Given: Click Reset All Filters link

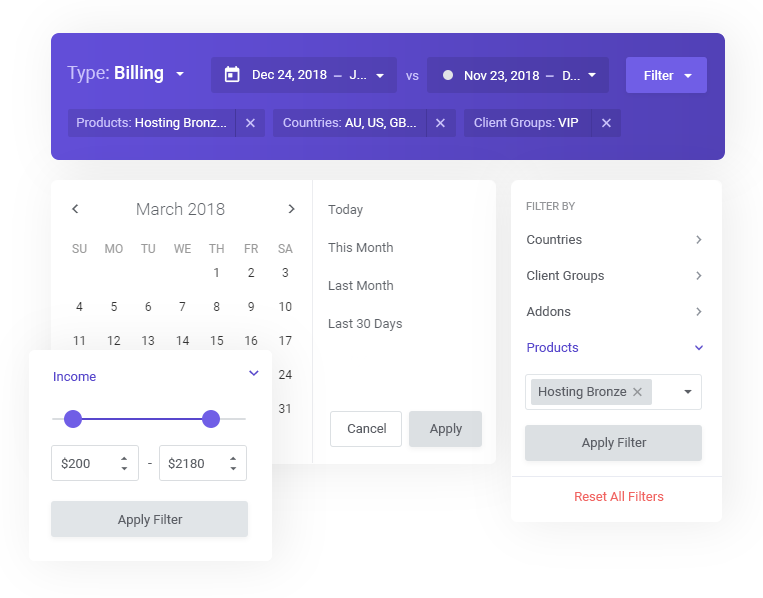Looking at the screenshot, I should pyautogui.click(x=618, y=497).
